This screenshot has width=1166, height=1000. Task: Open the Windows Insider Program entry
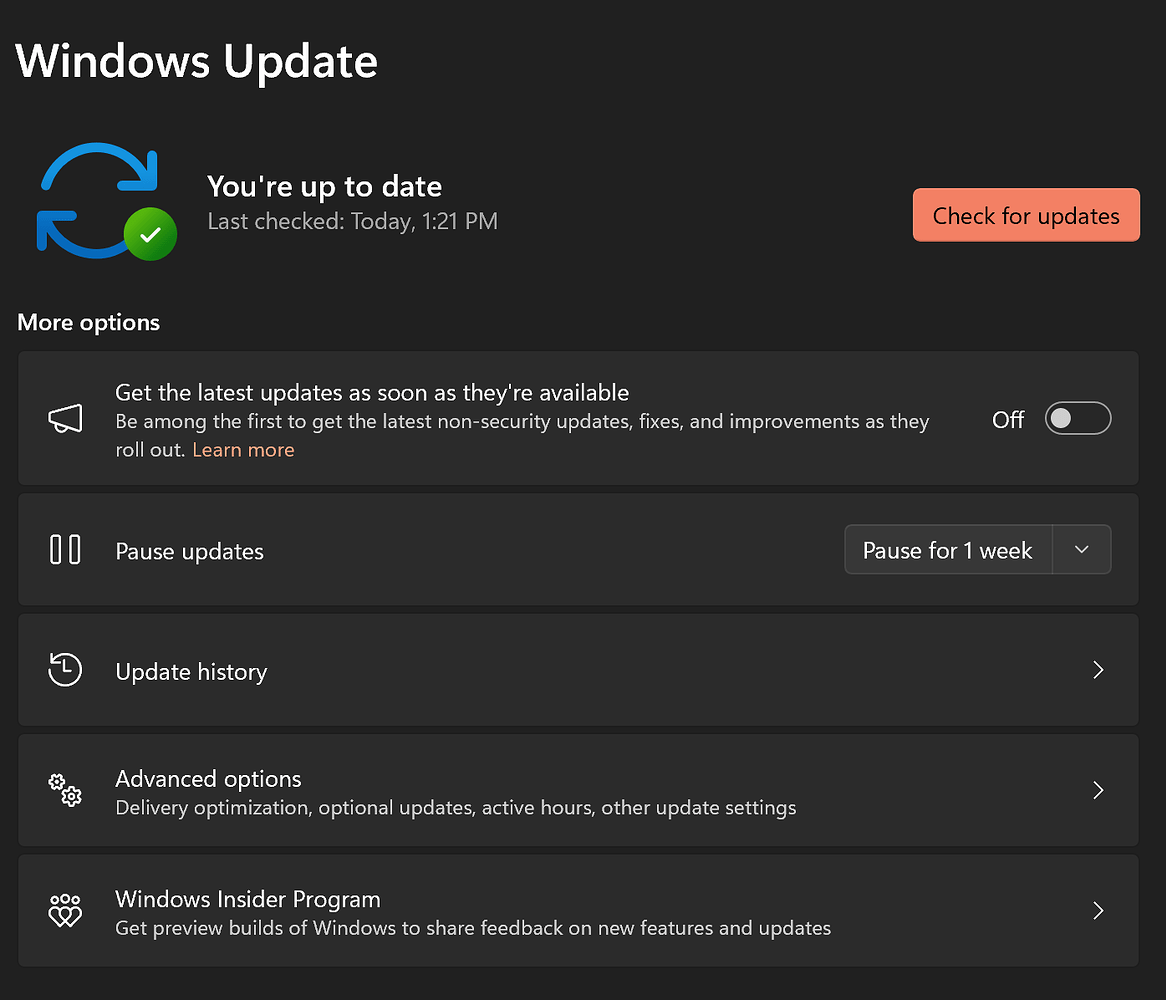[248, 899]
